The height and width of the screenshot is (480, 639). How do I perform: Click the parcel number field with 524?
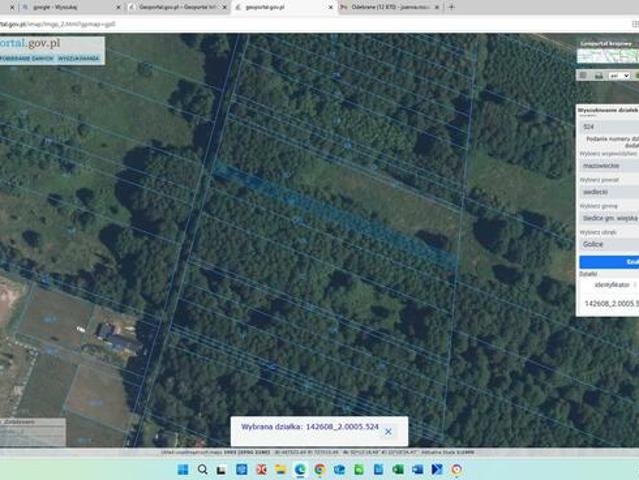609,127
